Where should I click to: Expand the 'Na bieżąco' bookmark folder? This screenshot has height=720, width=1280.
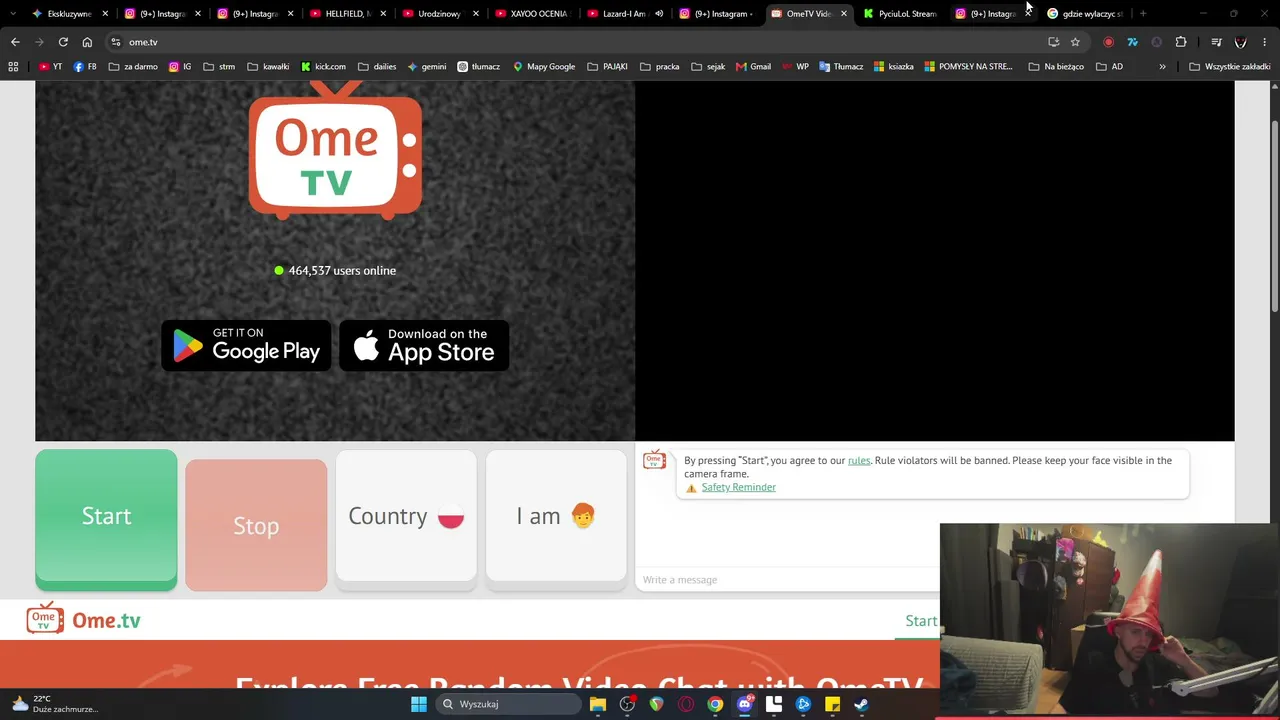click(1056, 67)
